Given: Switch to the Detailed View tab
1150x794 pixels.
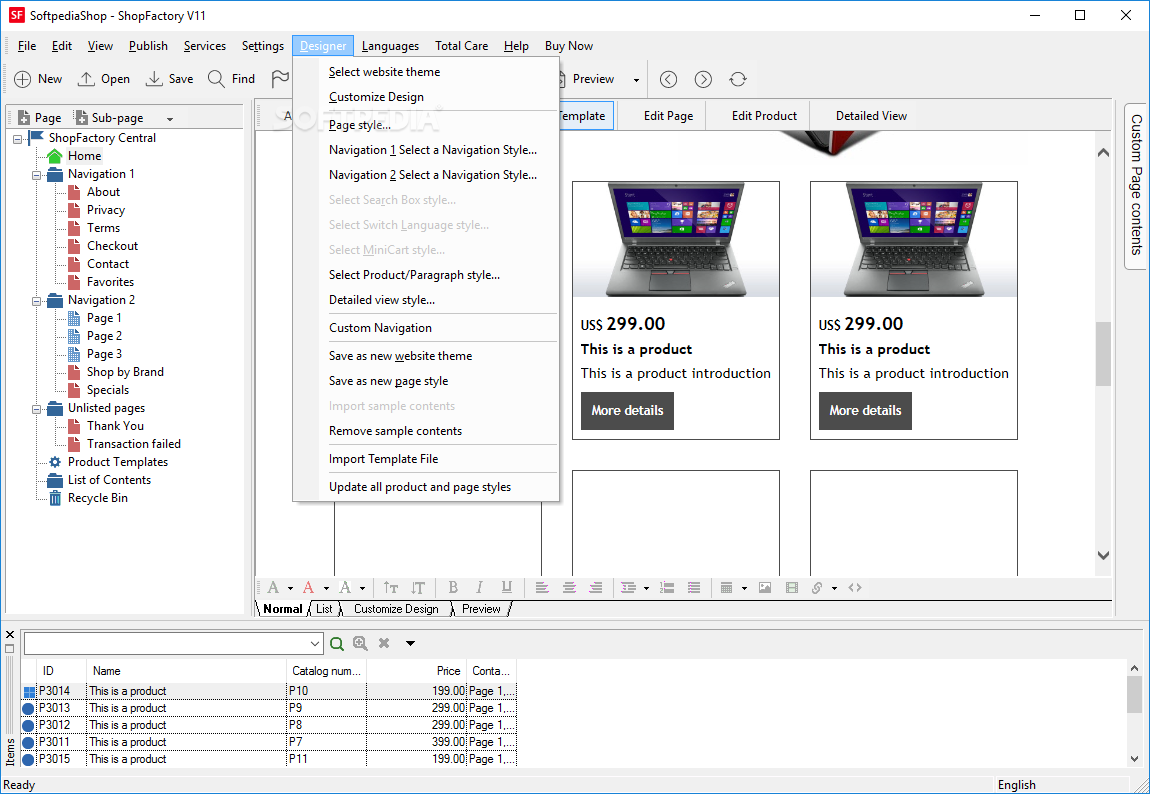Looking at the screenshot, I should (x=871, y=116).
